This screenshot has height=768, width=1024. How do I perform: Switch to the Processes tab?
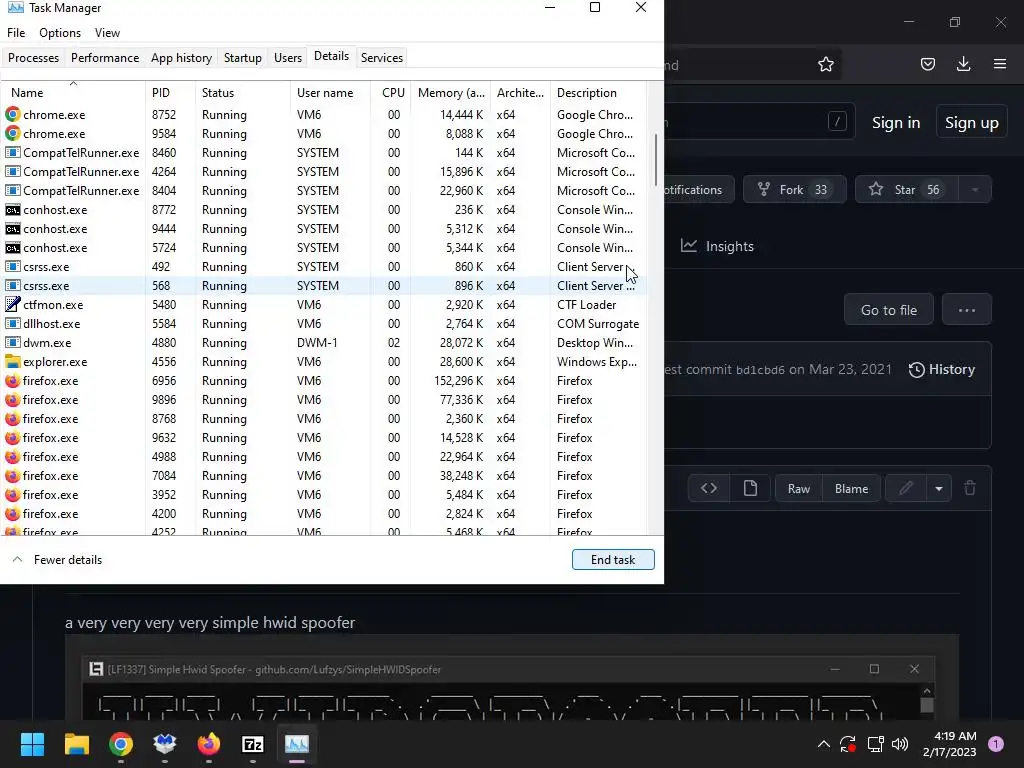click(x=33, y=57)
